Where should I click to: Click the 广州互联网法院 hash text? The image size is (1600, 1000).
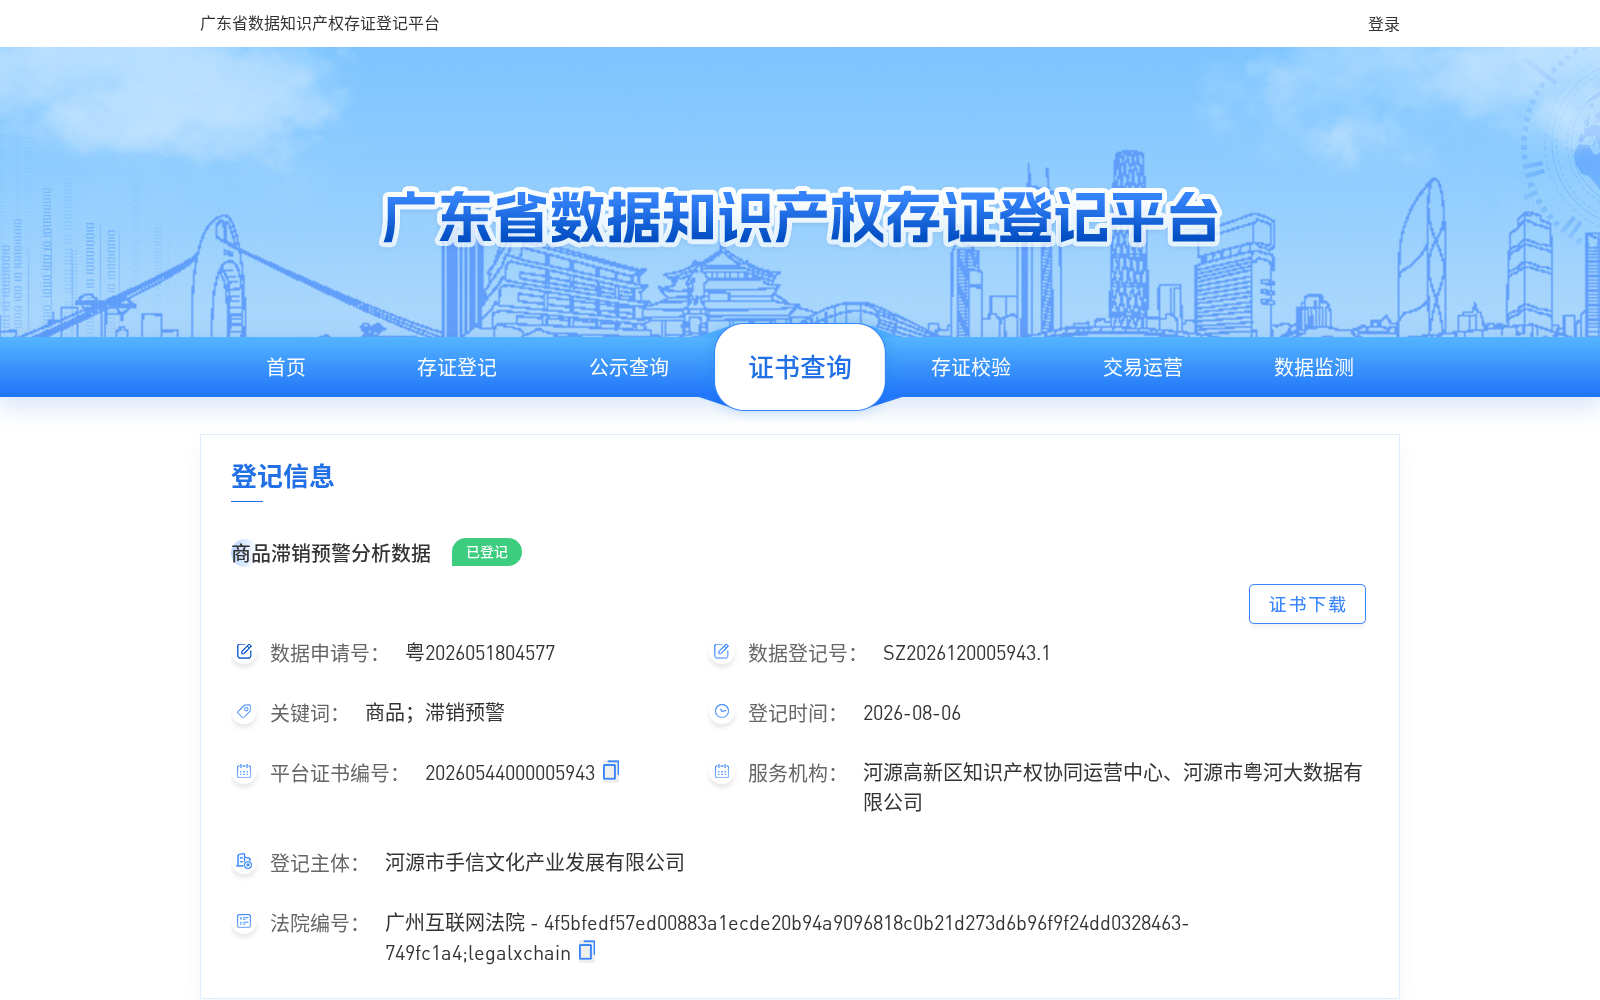[x=787, y=937]
